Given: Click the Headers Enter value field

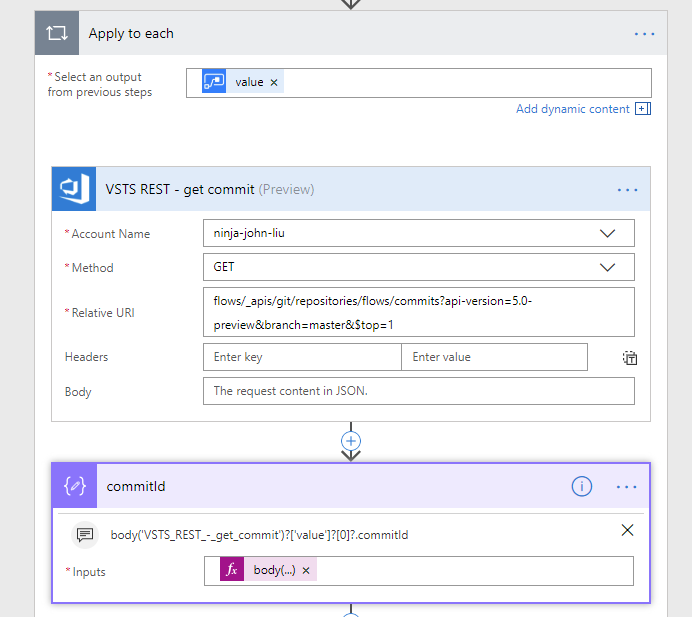Looking at the screenshot, I should [494, 357].
